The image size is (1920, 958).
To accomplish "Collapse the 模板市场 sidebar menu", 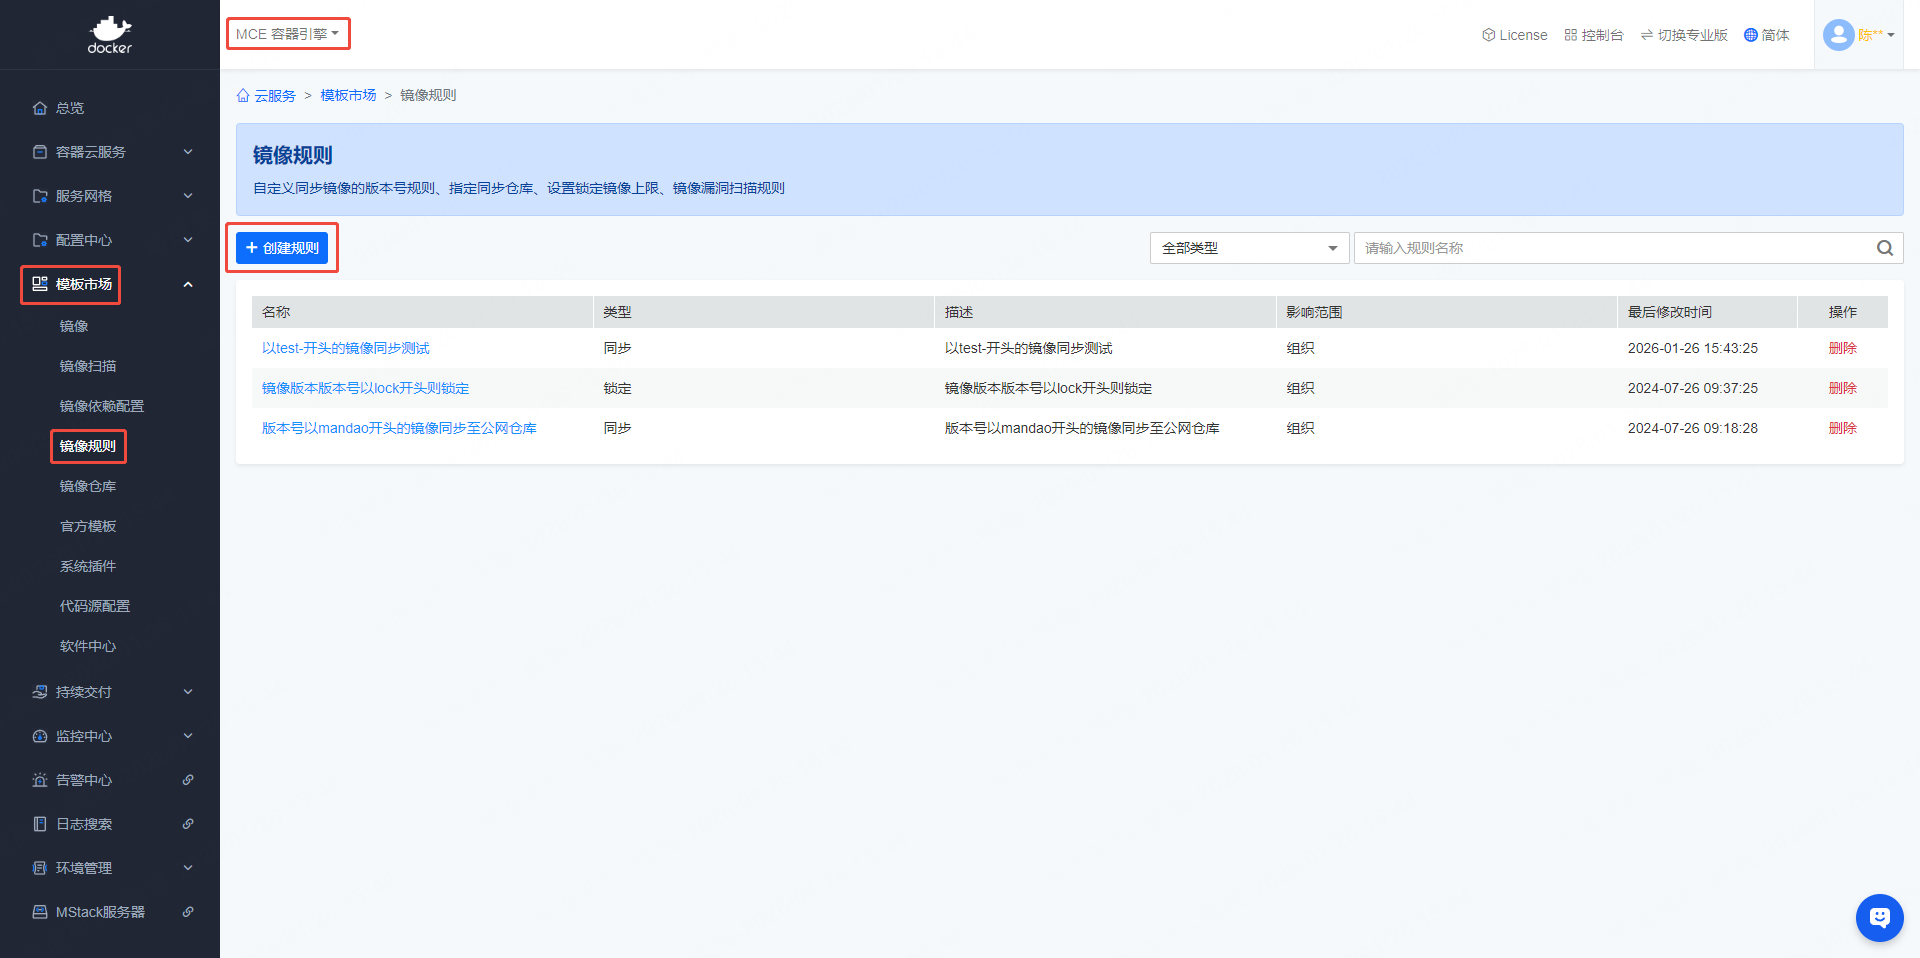I will pyautogui.click(x=188, y=285).
